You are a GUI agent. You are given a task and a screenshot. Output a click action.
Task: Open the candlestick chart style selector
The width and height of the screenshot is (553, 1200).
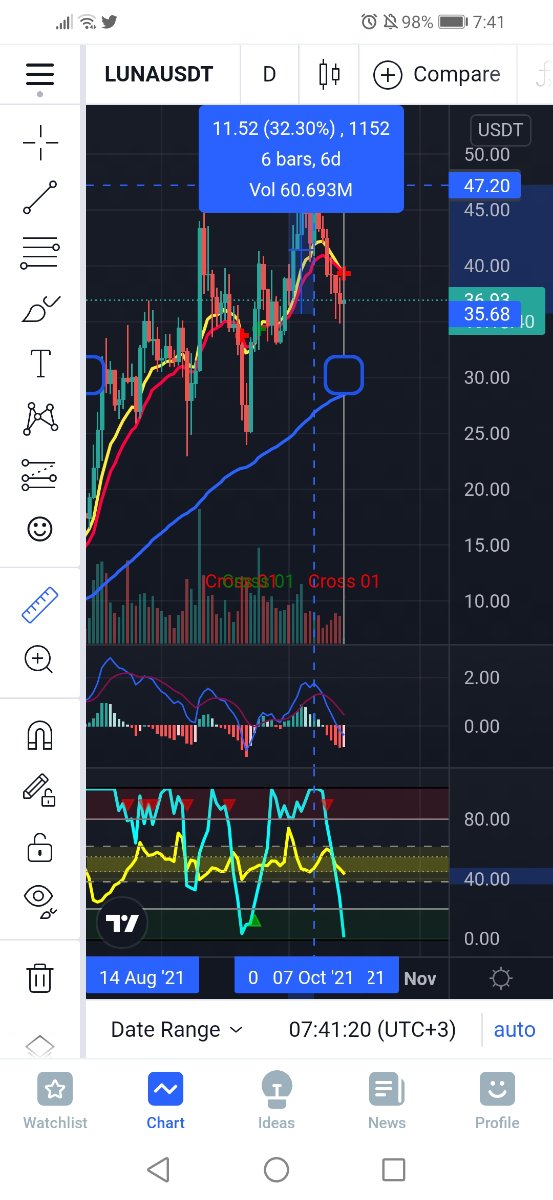pos(329,75)
